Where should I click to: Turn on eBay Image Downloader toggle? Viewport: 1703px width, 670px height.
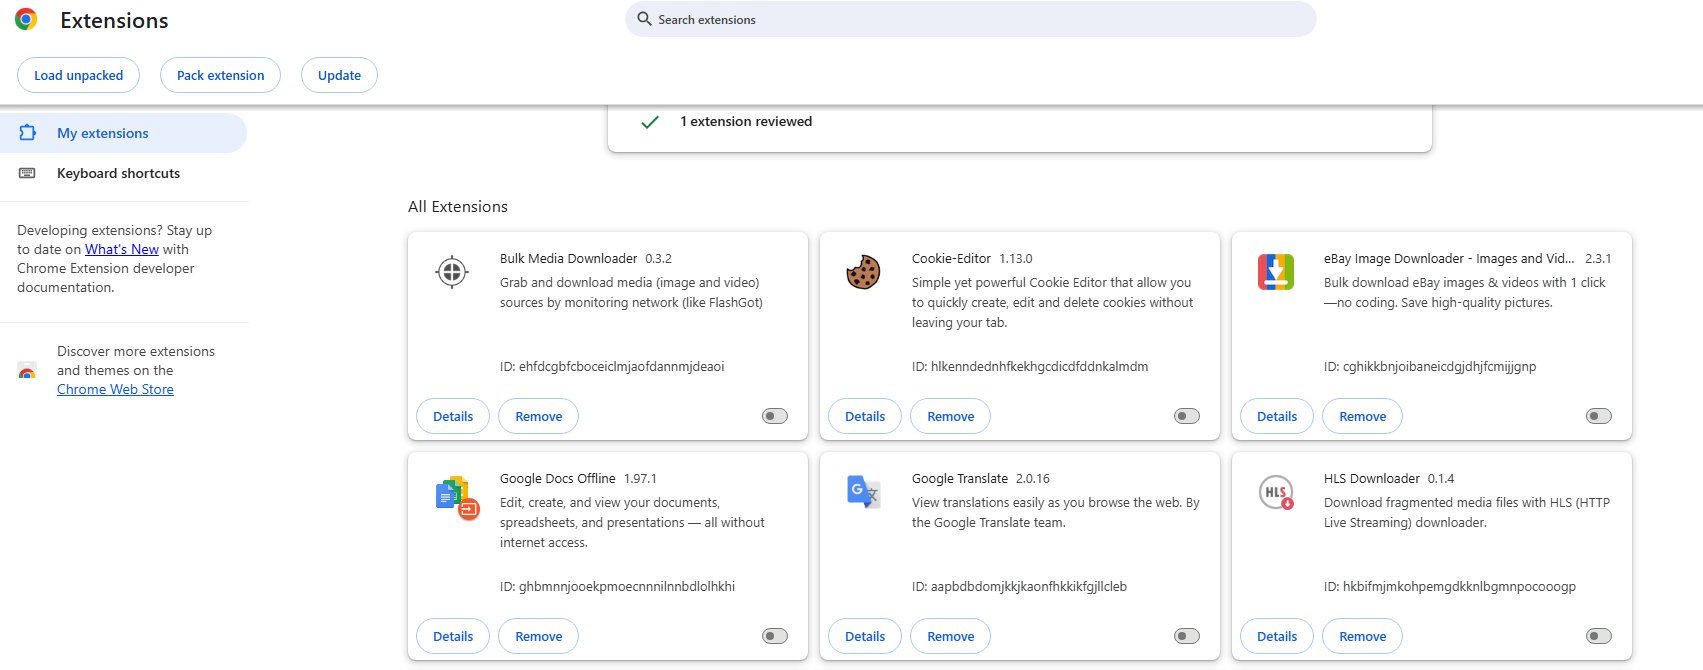click(x=1599, y=416)
